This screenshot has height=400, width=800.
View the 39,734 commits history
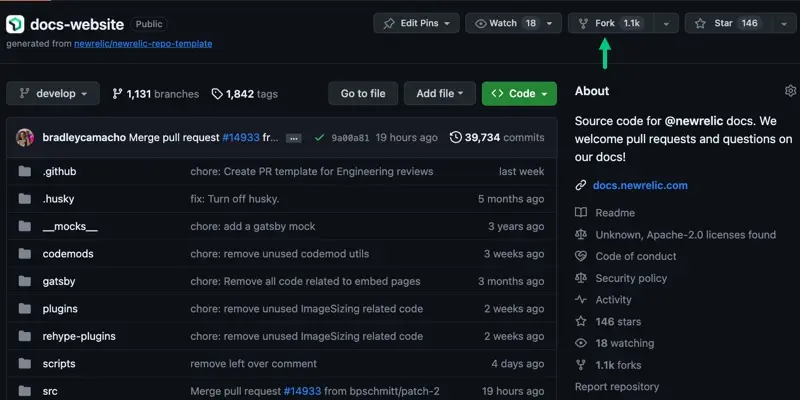[497, 137]
